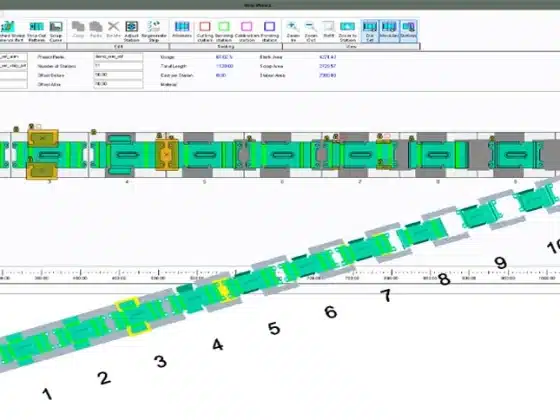The height and width of the screenshot is (420, 560).
Task: Click the Edit group label bar
Action: [118, 46]
